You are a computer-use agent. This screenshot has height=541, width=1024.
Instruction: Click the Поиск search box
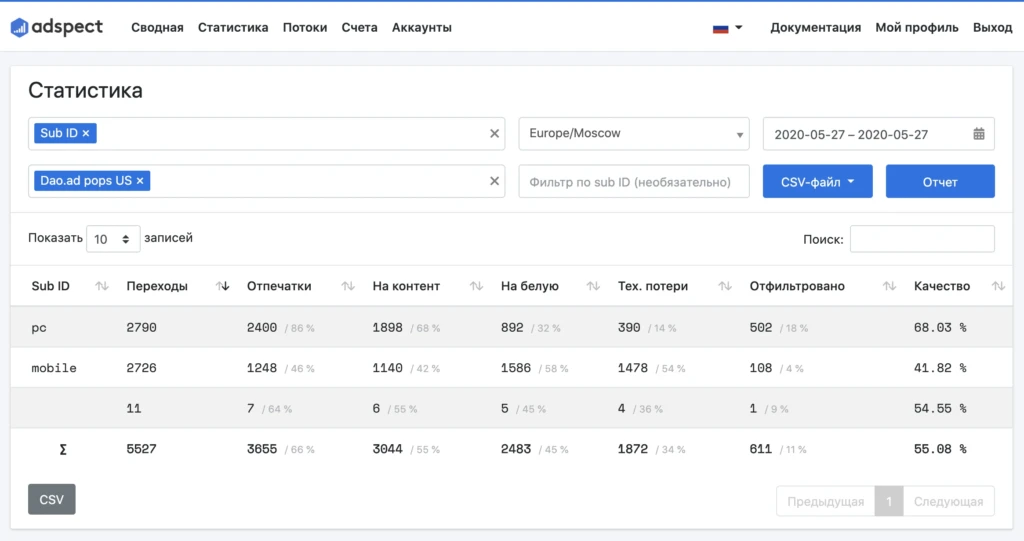(922, 238)
